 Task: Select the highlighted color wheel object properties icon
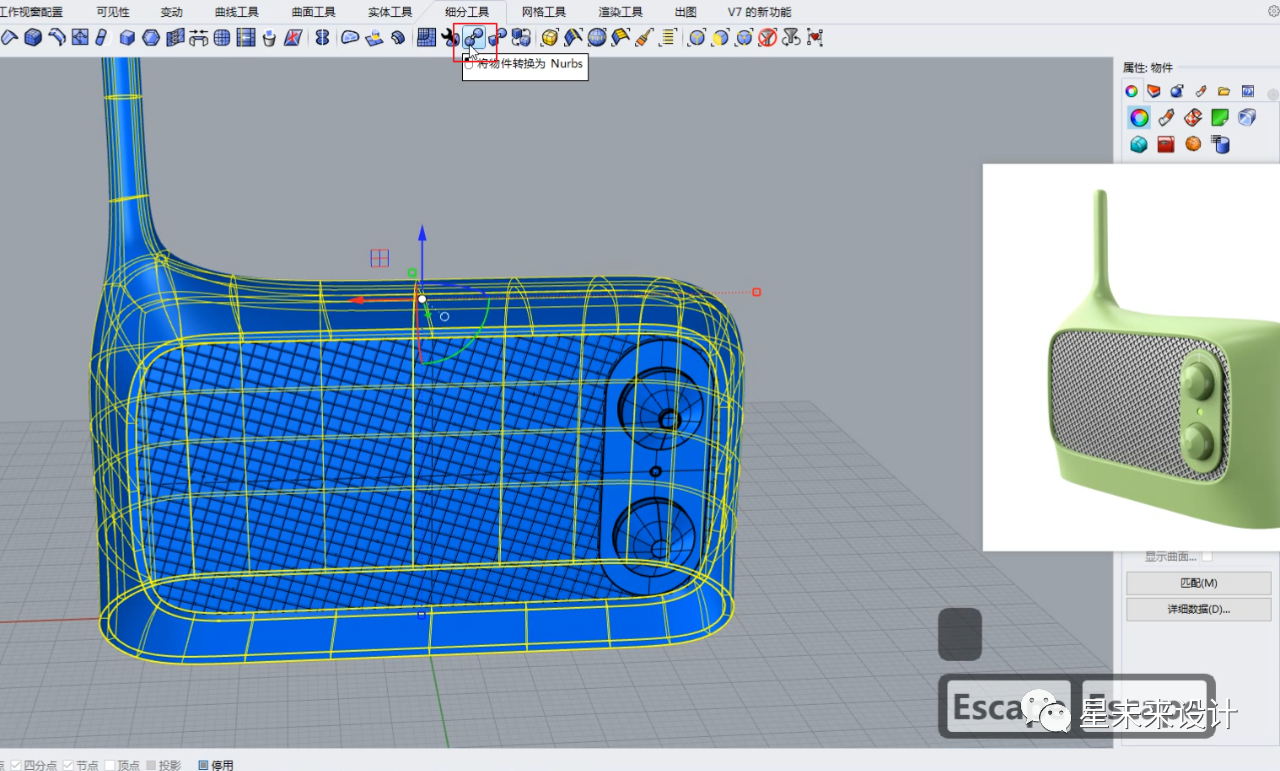click(x=1139, y=118)
